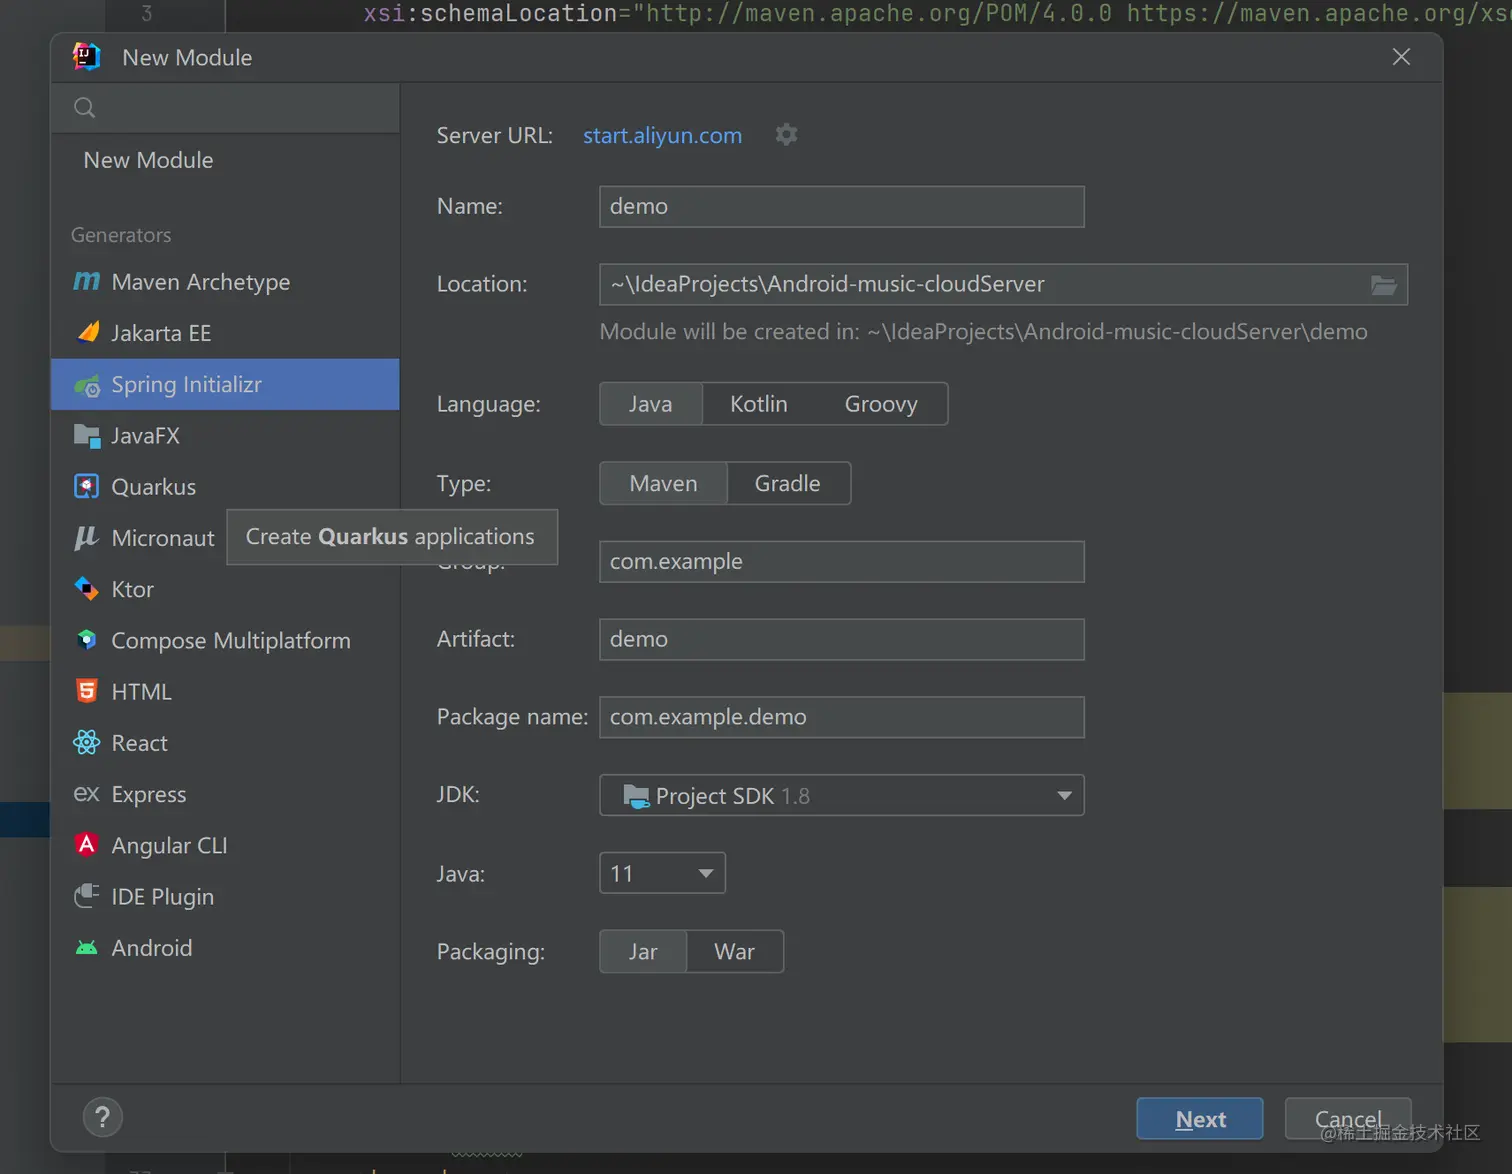Select the React generator
Viewport: 1512px width, 1174px height.
tap(225, 742)
